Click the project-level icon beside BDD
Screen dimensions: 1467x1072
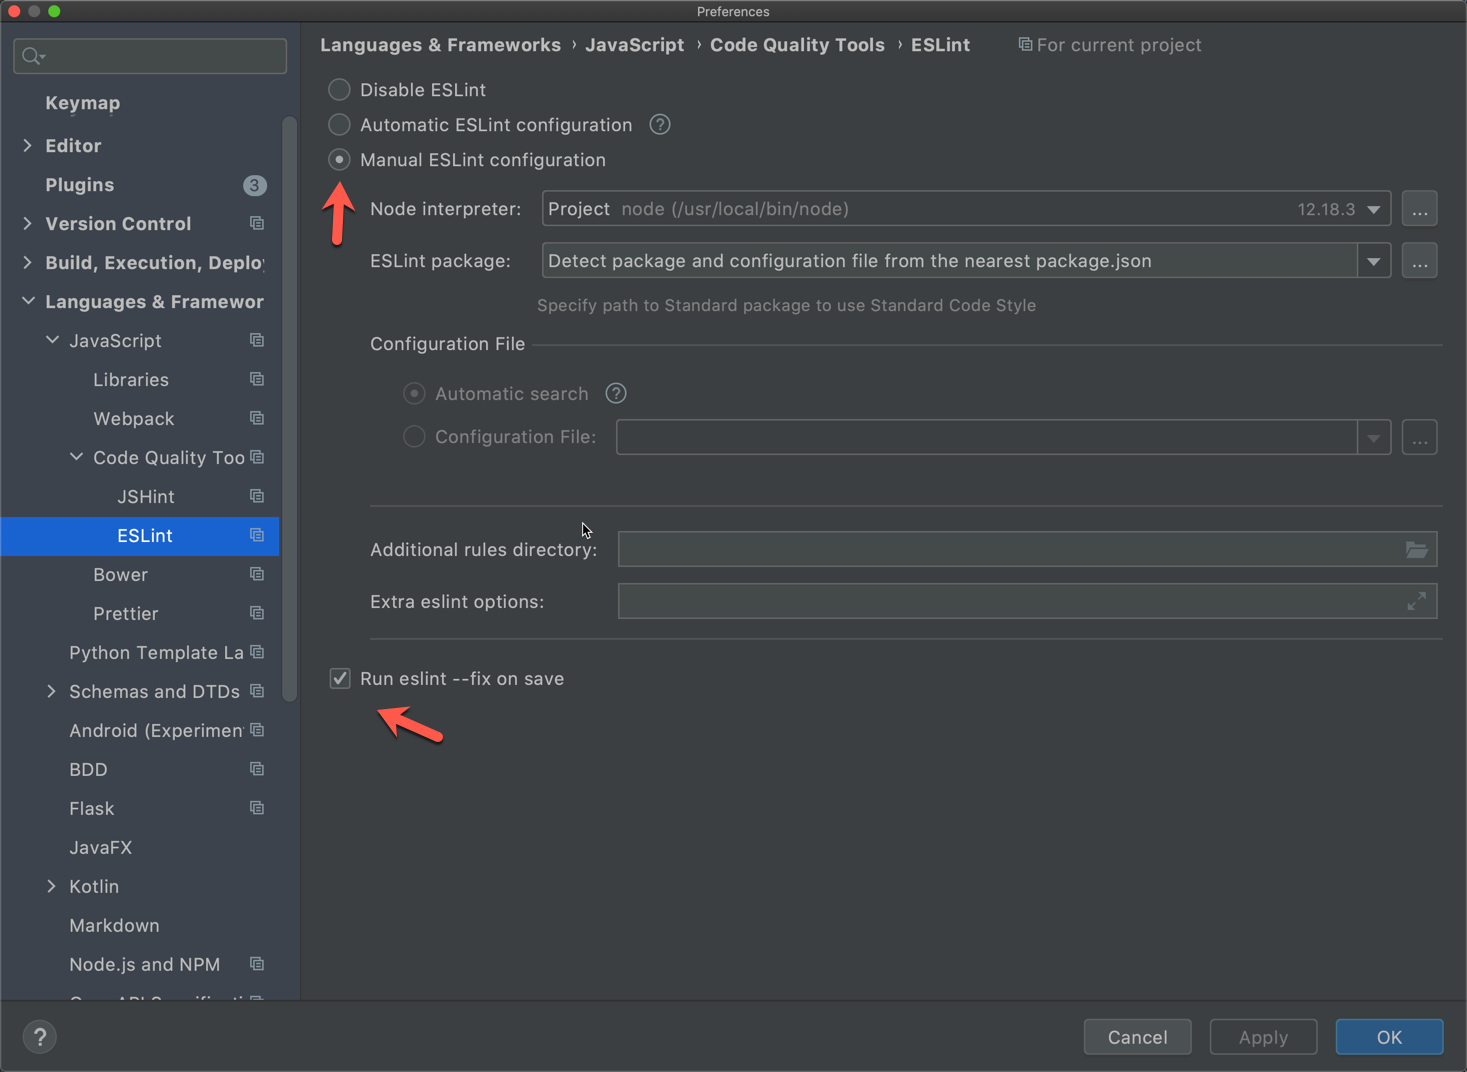click(x=257, y=770)
